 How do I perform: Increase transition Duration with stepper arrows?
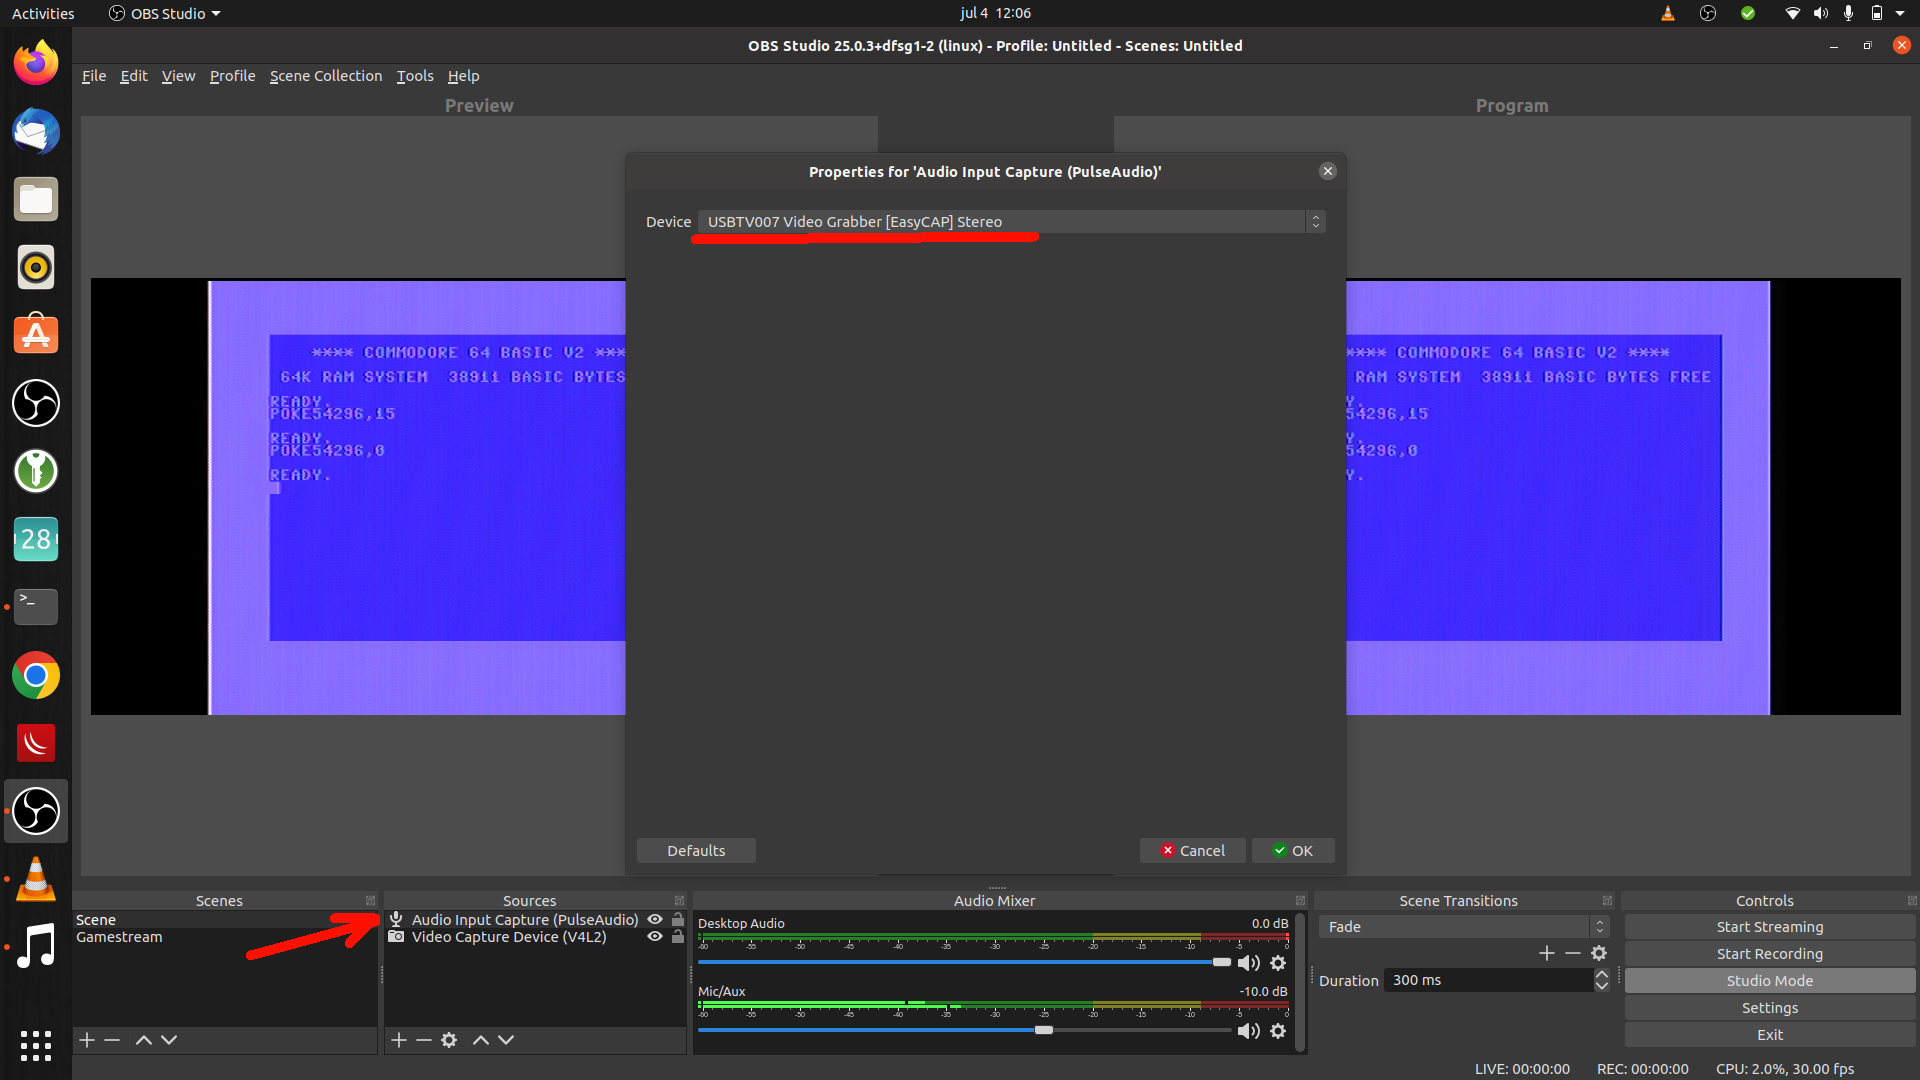click(x=1602, y=974)
